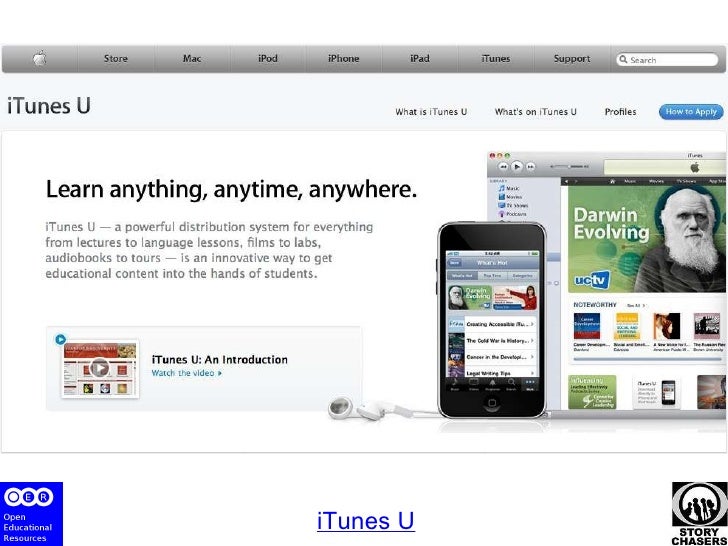728x546 pixels.
Task: Open Legal Writing Tips row on iPod
Action: [x=493, y=372]
